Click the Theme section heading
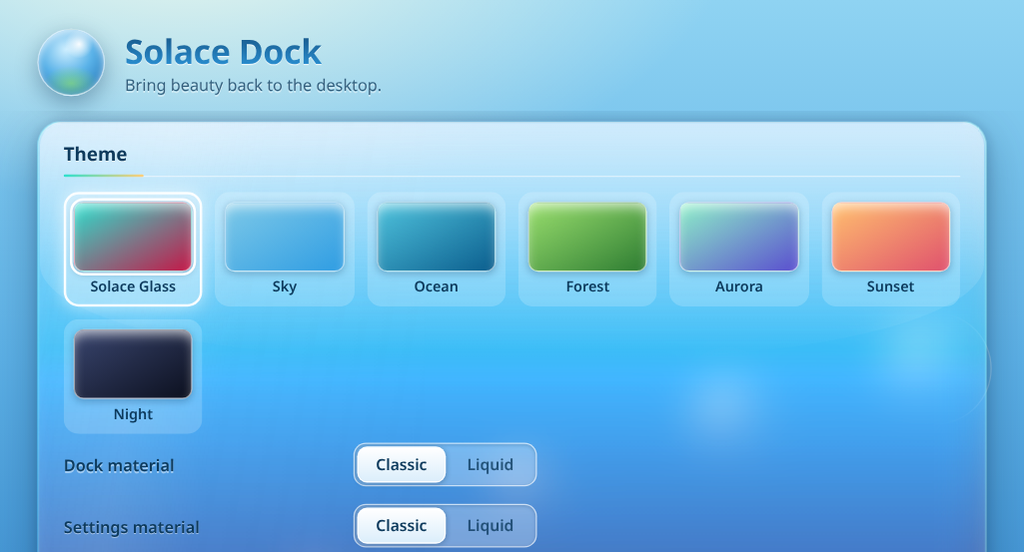The height and width of the screenshot is (552, 1024). click(95, 154)
